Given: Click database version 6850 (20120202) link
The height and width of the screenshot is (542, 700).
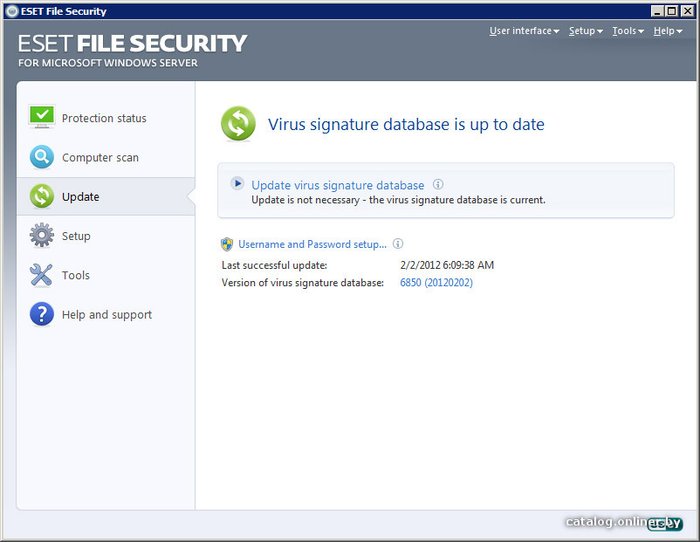Looking at the screenshot, I should point(436,283).
